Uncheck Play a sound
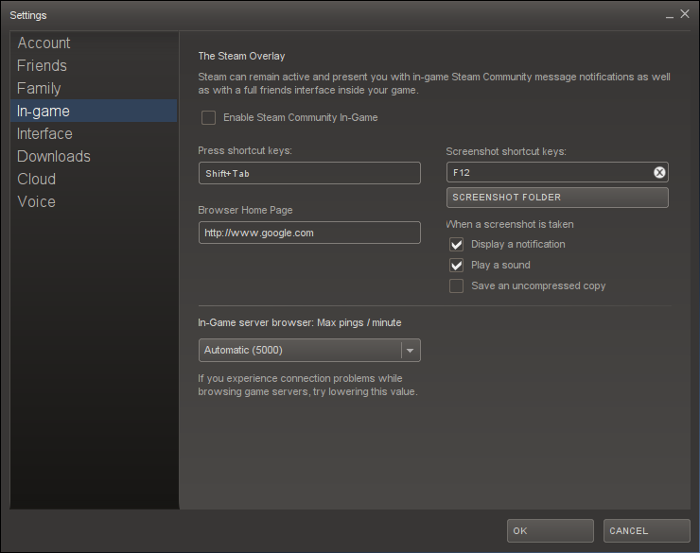 pos(456,265)
